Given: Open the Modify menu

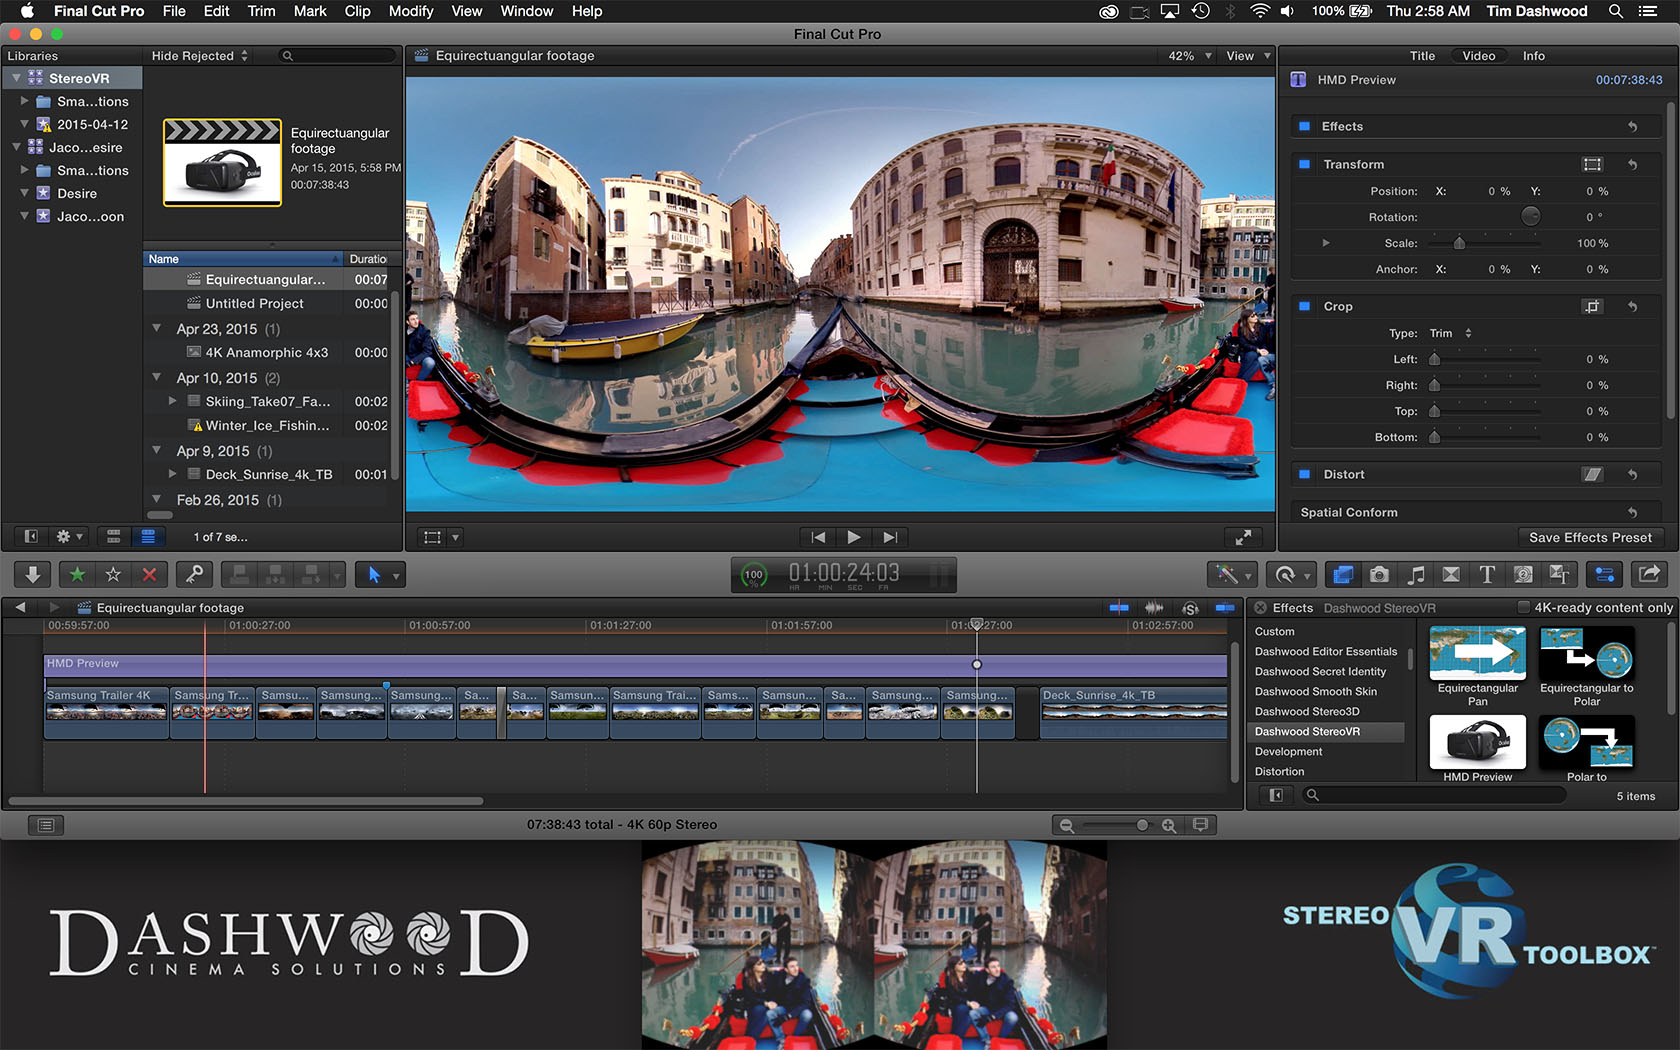Looking at the screenshot, I should point(410,11).
